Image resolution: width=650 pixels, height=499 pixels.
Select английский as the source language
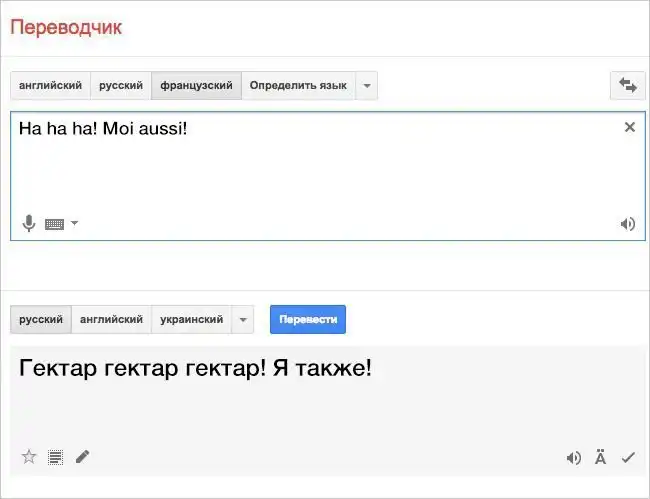50,86
